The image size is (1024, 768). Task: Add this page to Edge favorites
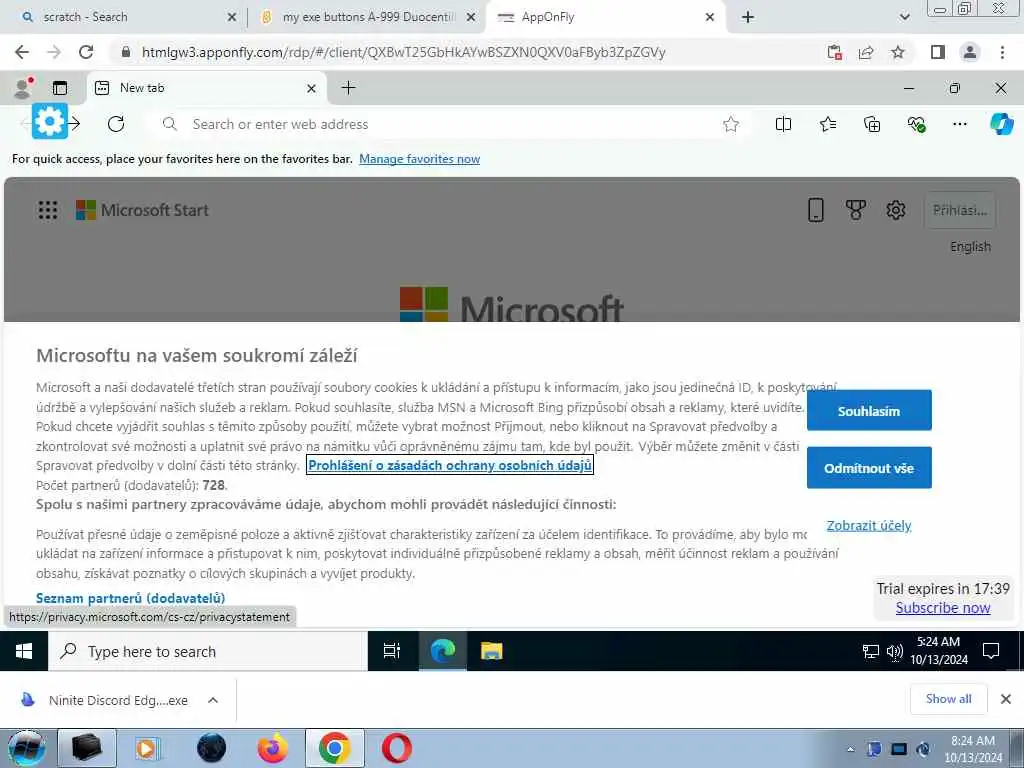[731, 124]
